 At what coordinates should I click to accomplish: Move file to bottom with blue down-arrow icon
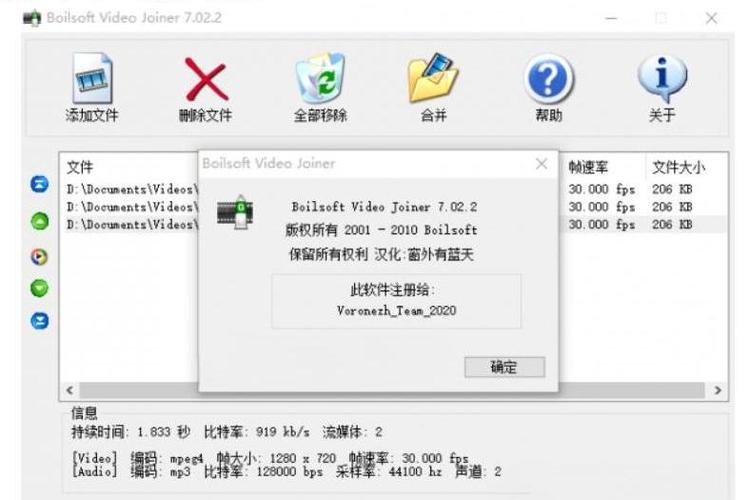tap(40, 321)
